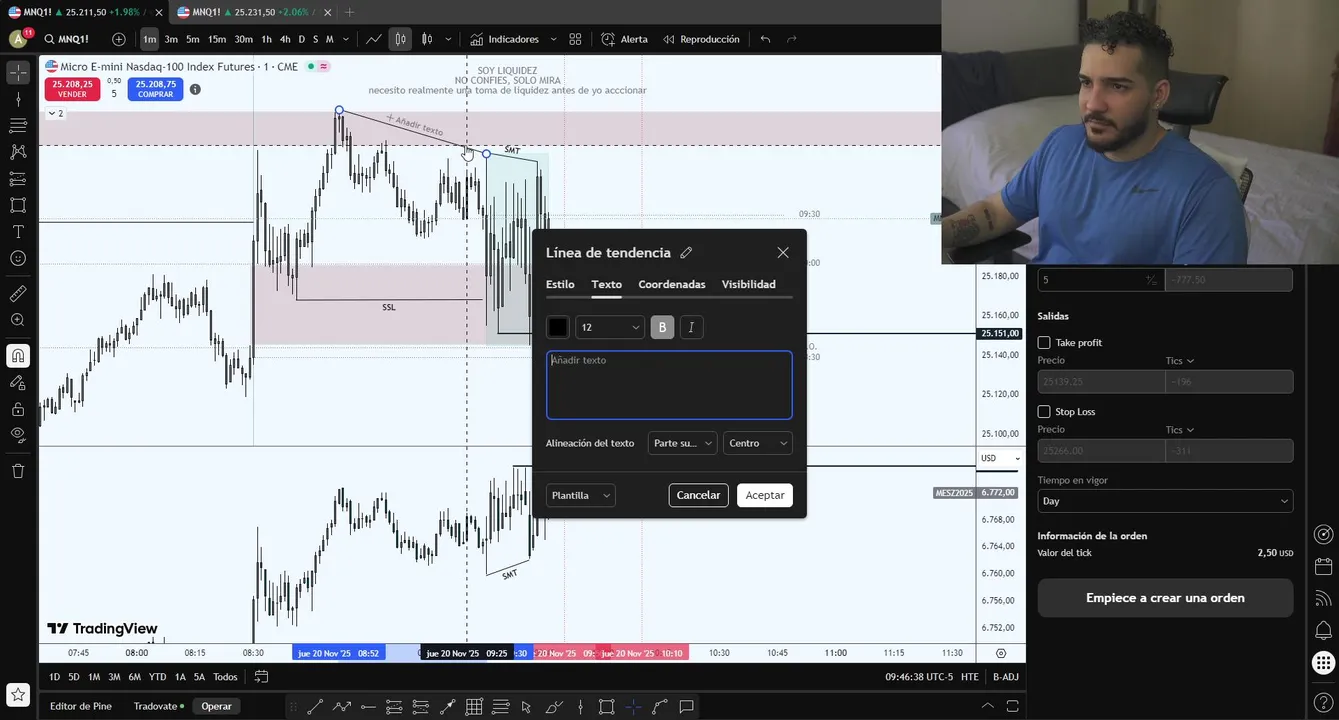1339x720 pixels.
Task: Open the chart settings gear on time axis
Action: pyautogui.click(x=1001, y=653)
